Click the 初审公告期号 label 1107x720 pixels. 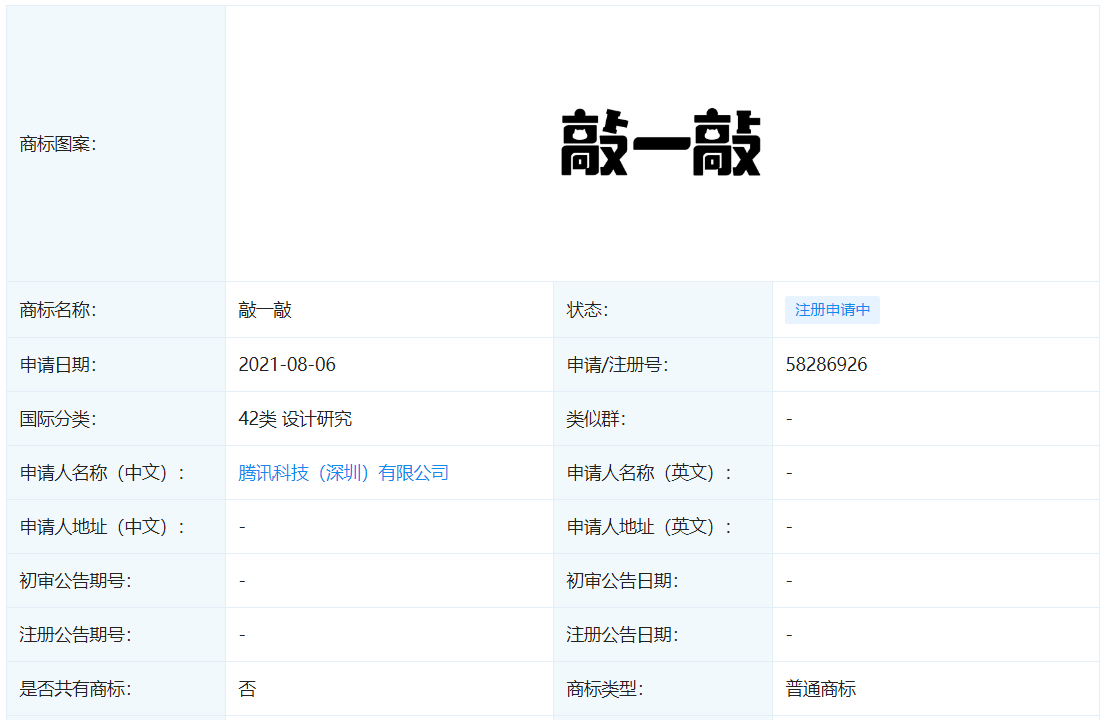[x=76, y=581]
